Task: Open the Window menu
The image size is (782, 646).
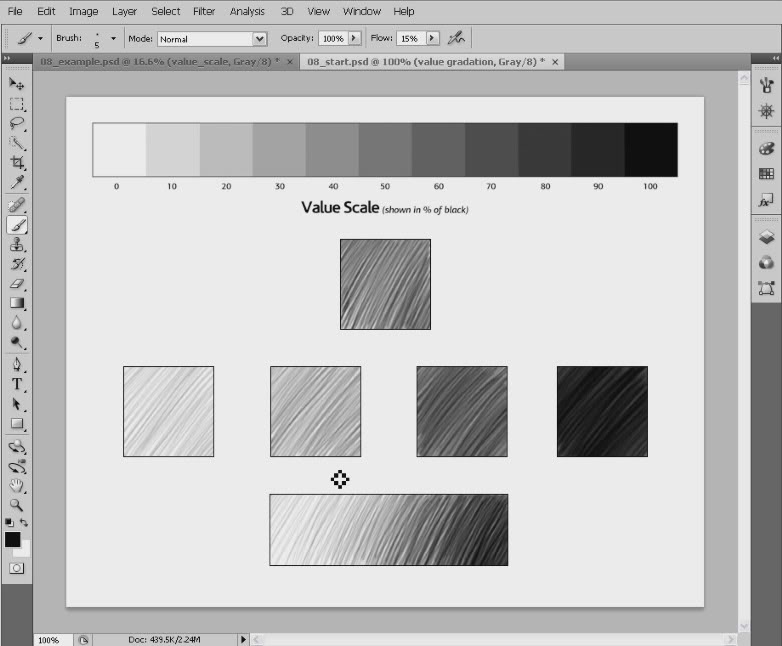Action: coord(362,11)
